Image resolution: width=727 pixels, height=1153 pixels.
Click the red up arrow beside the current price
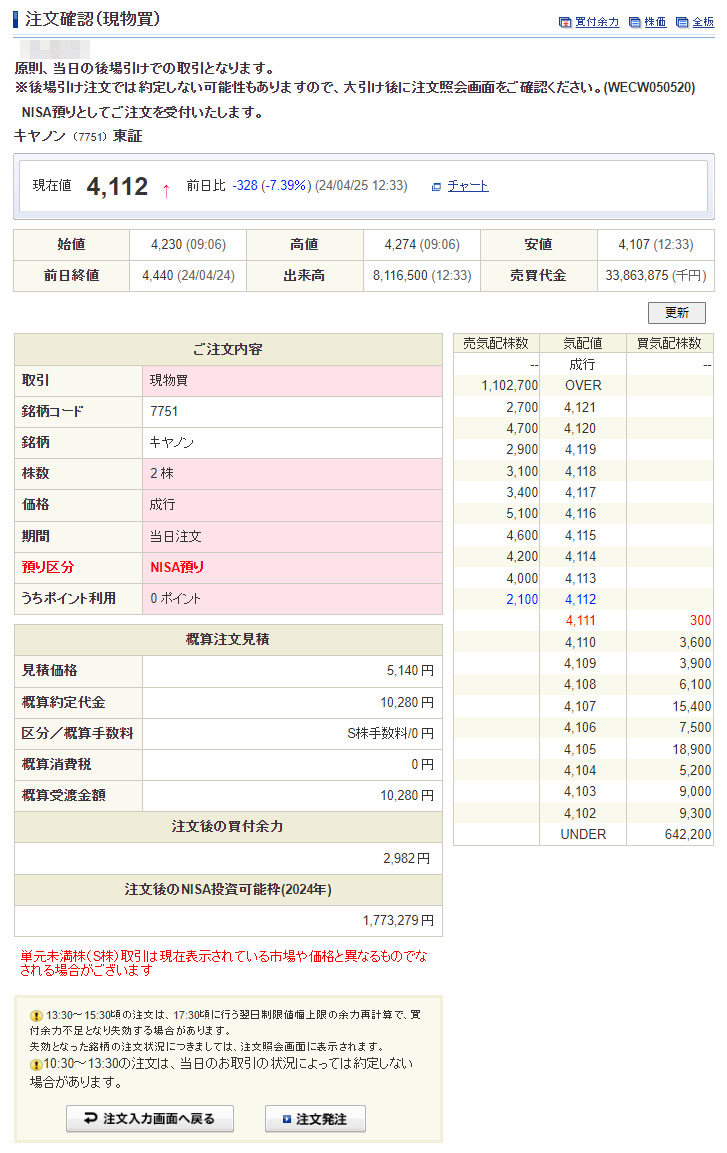pyautogui.click(x=166, y=188)
